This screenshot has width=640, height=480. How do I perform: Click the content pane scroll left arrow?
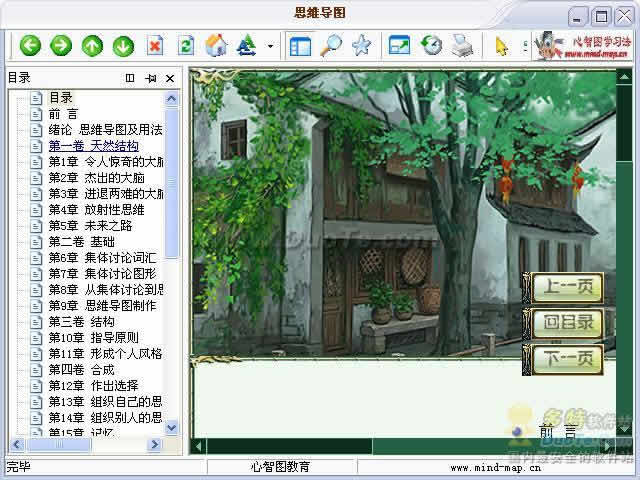pyautogui.click(x=198, y=447)
